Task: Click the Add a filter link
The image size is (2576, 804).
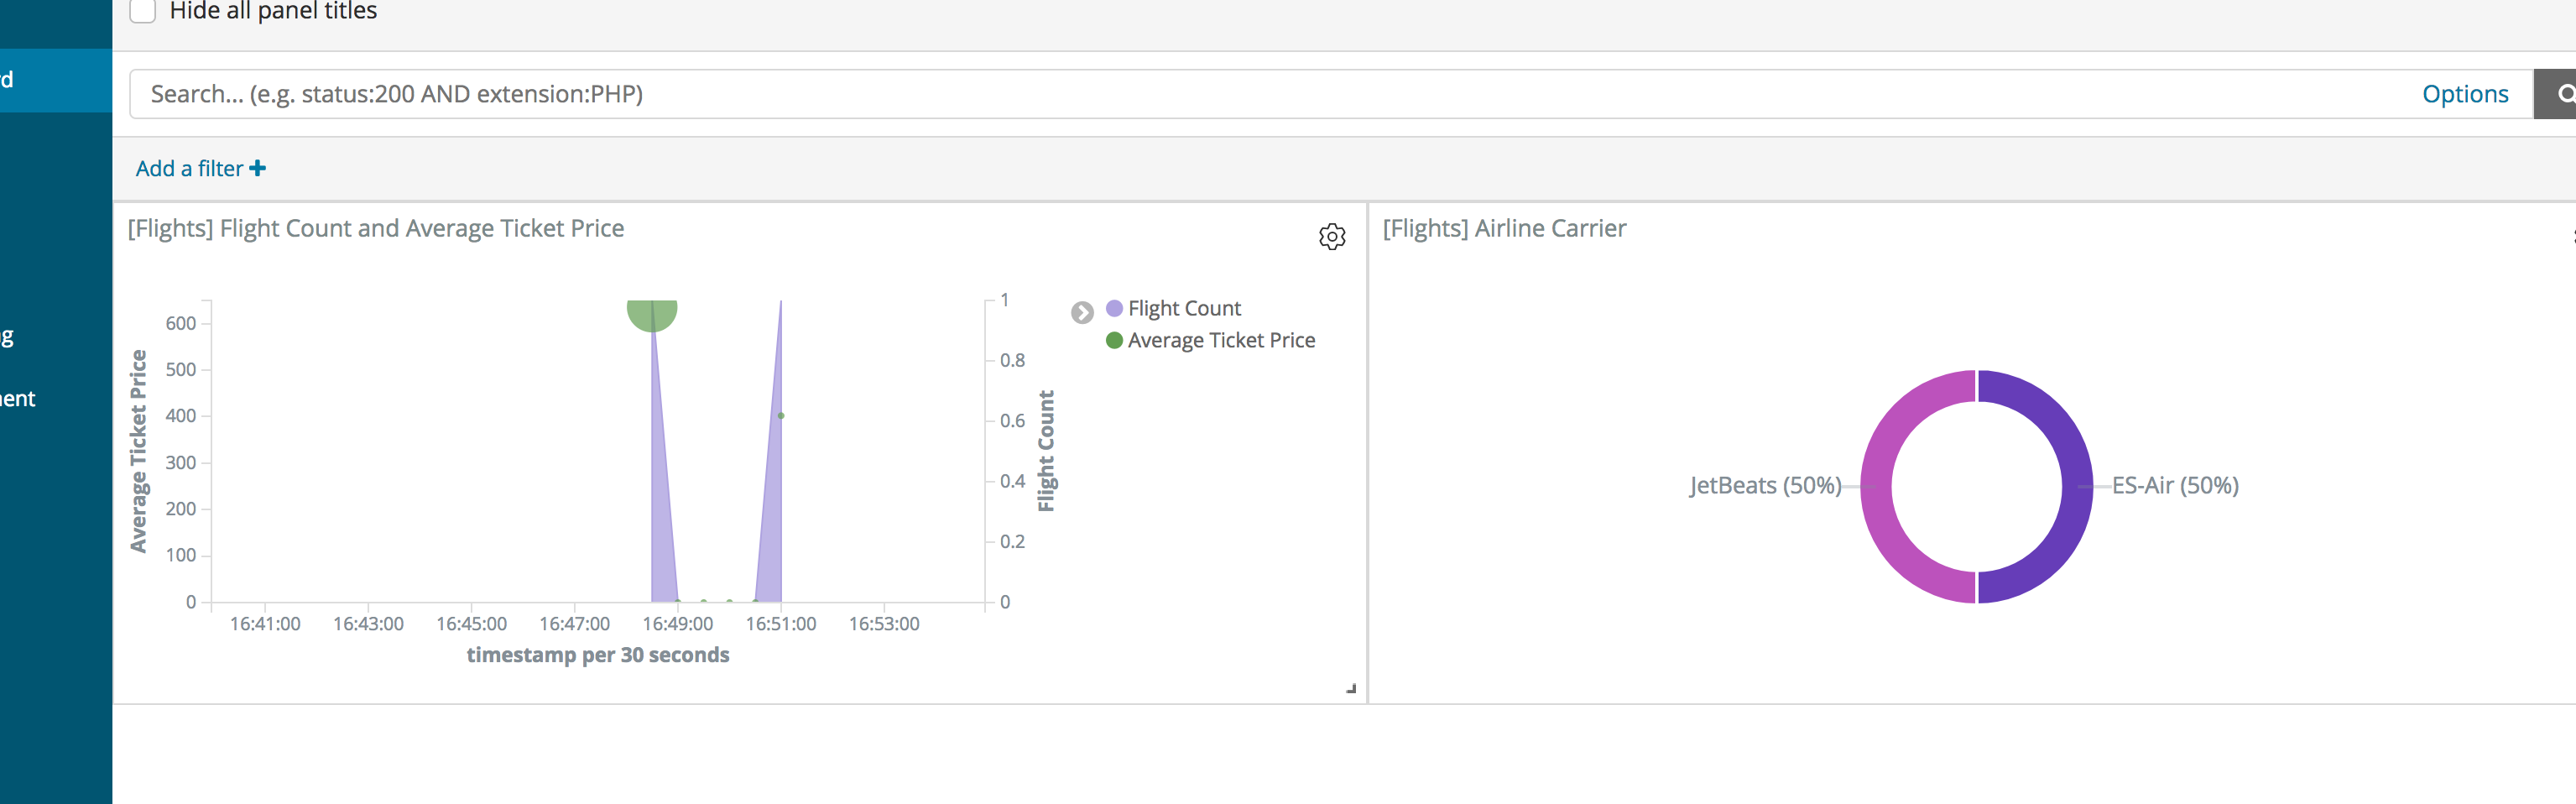Action: 189,168
